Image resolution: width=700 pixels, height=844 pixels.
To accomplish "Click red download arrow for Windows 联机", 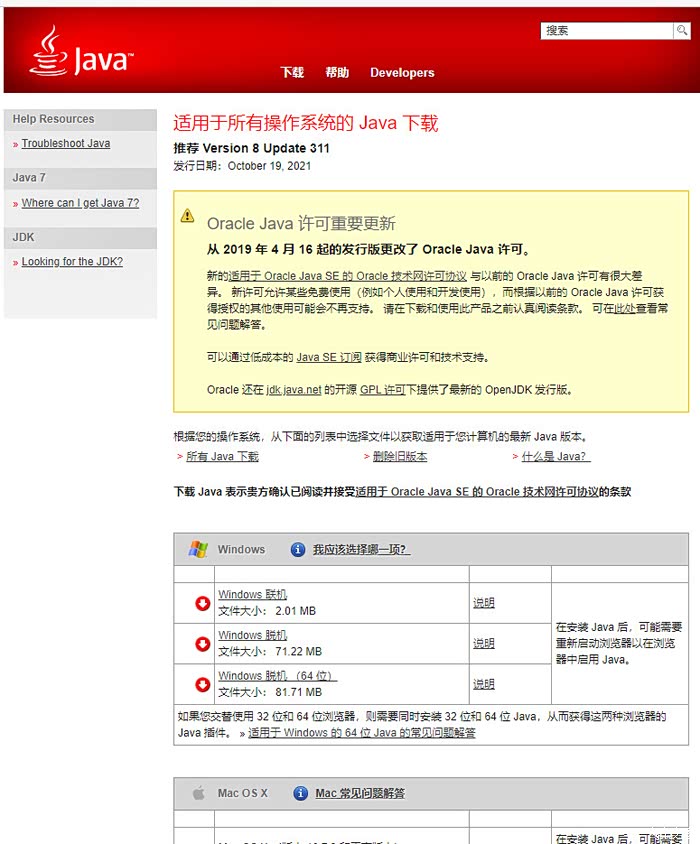I will click(x=202, y=603).
